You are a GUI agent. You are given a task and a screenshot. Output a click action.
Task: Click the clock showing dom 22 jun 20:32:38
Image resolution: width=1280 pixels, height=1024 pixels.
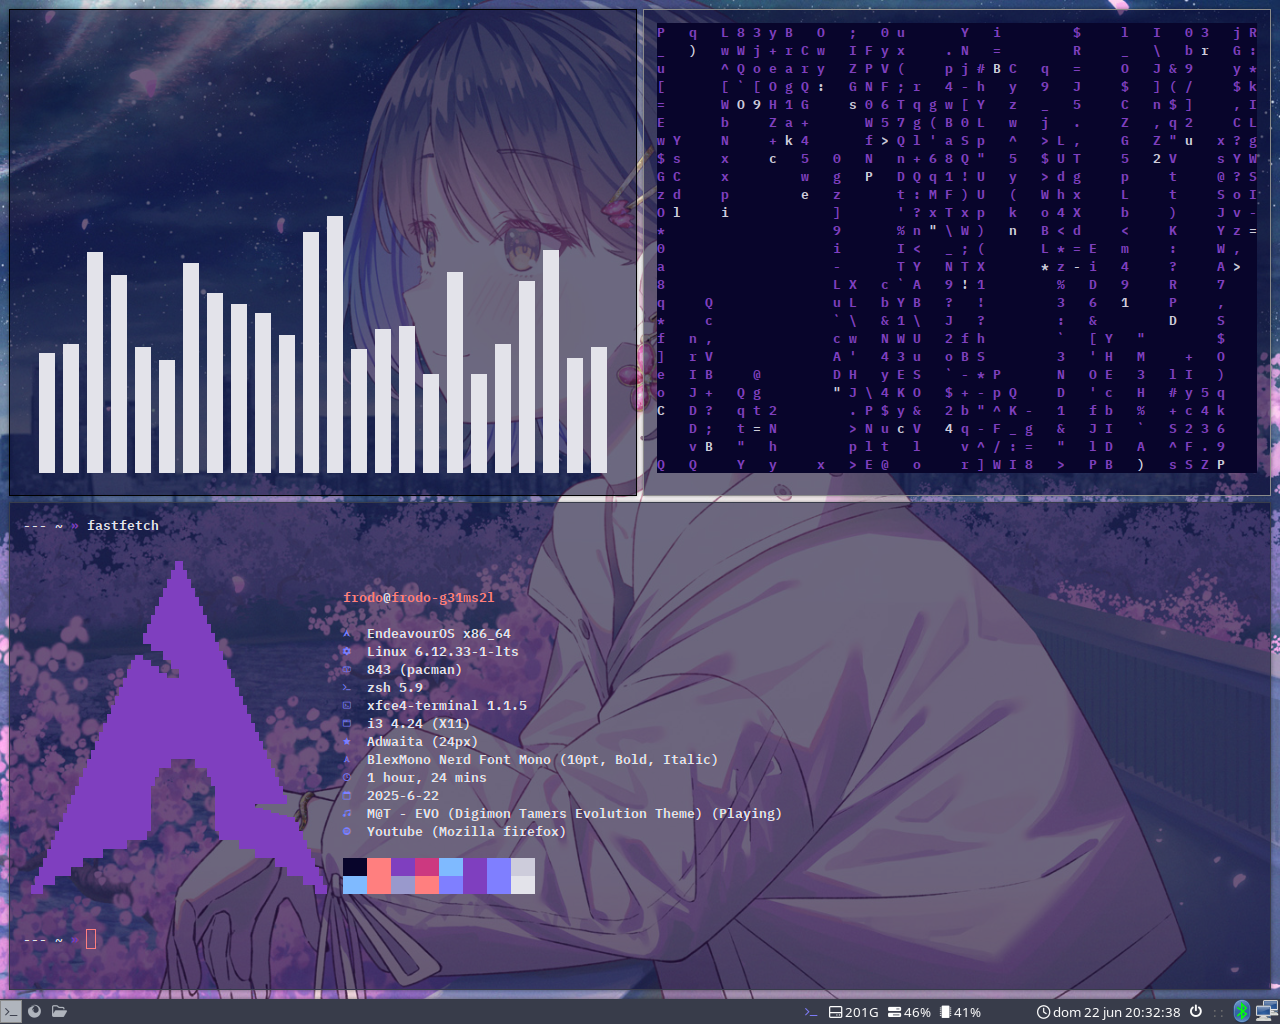(1109, 1012)
